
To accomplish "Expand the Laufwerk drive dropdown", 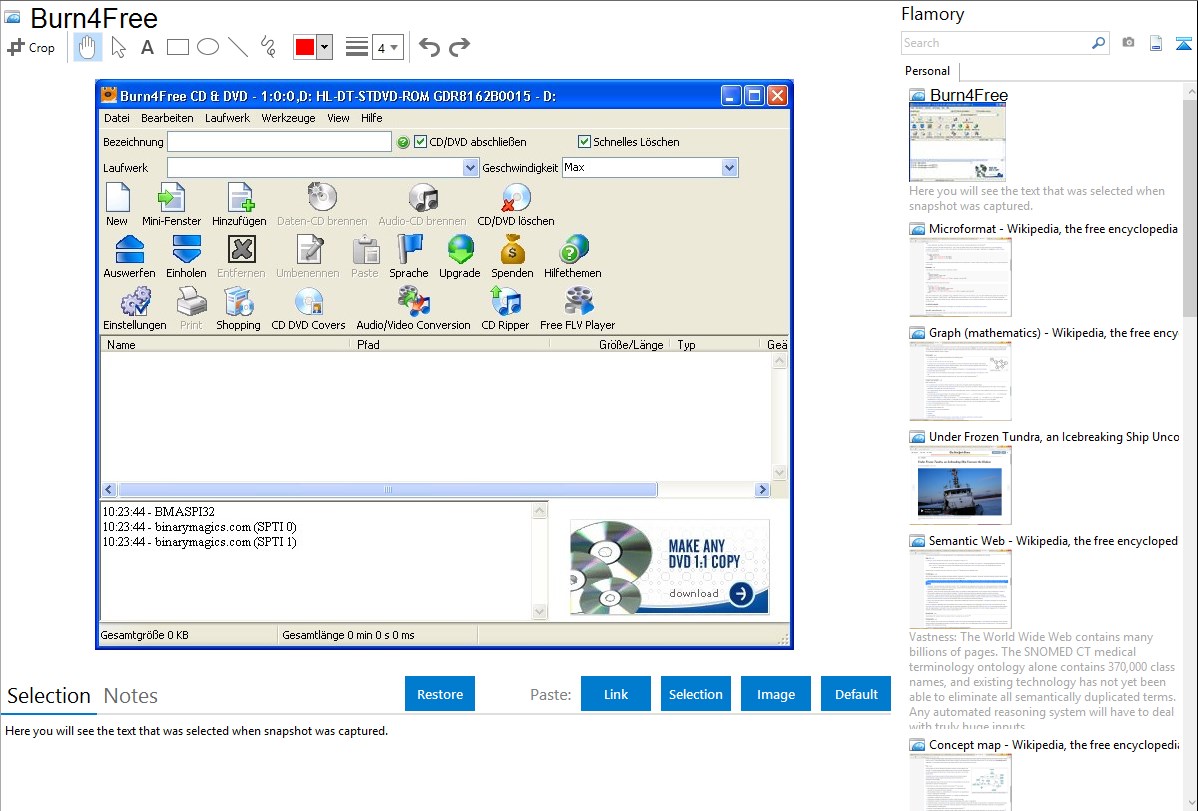I will [x=471, y=168].
